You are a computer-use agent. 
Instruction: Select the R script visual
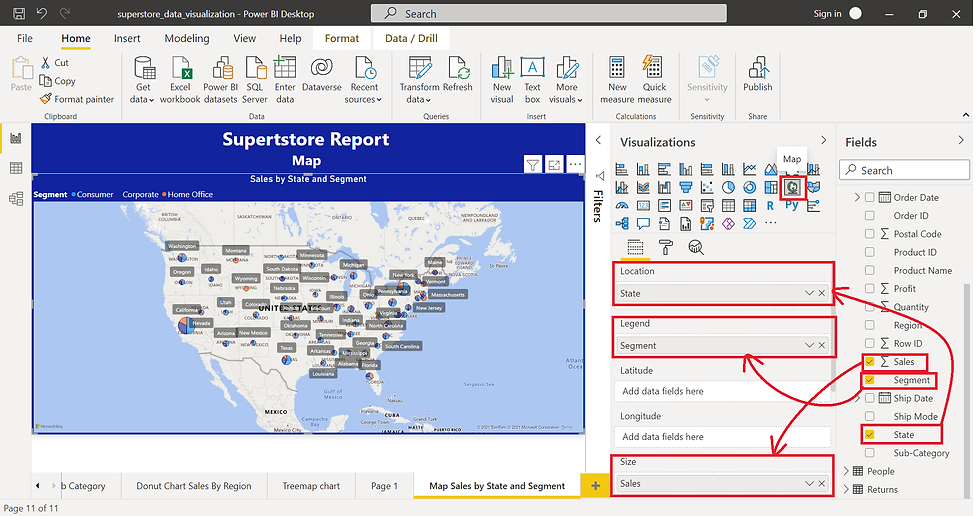point(770,206)
